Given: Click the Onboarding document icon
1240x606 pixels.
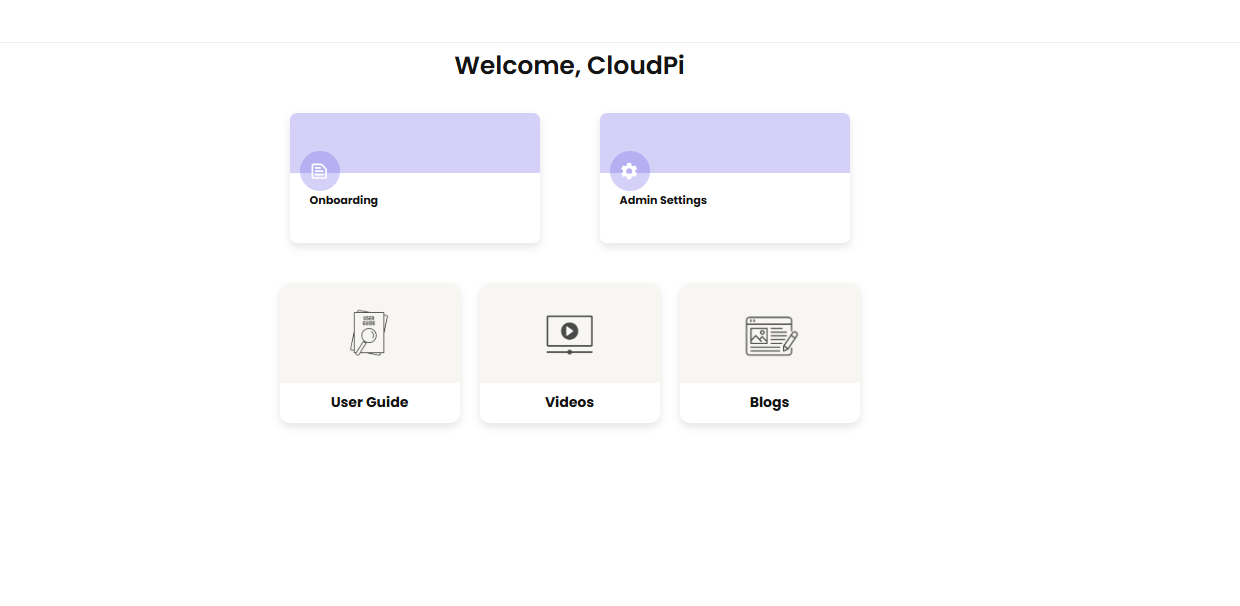Looking at the screenshot, I should [320, 171].
